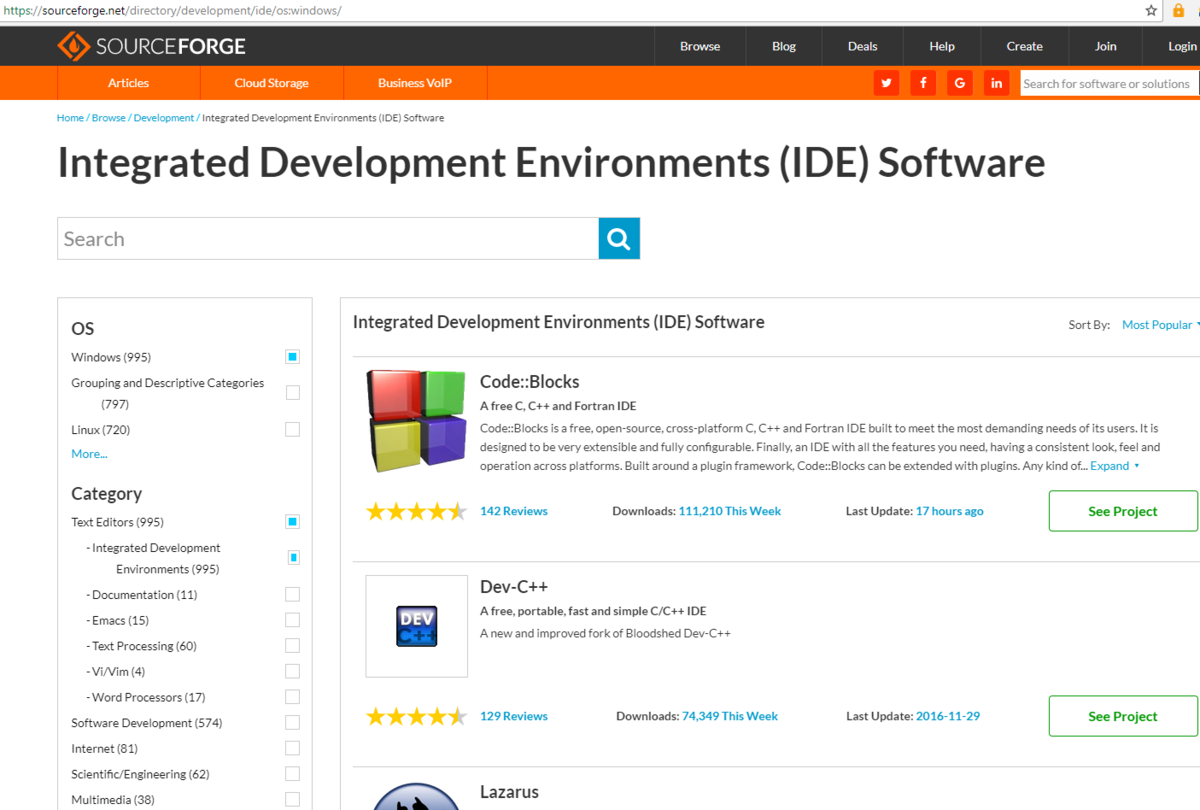Open the 142 Reviews link
1200x810 pixels.
pyautogui.click(x=514, y=511)
